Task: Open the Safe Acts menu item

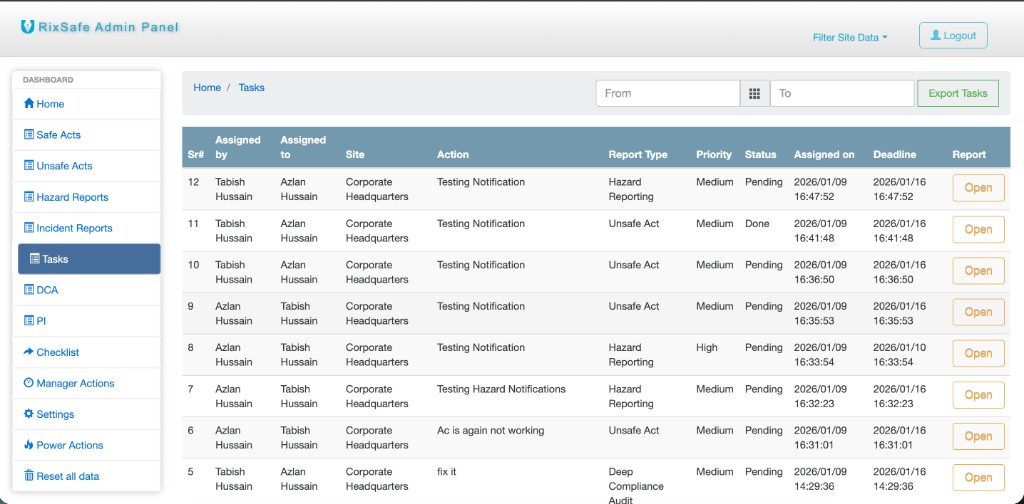Action: click(x=86, y=134)
